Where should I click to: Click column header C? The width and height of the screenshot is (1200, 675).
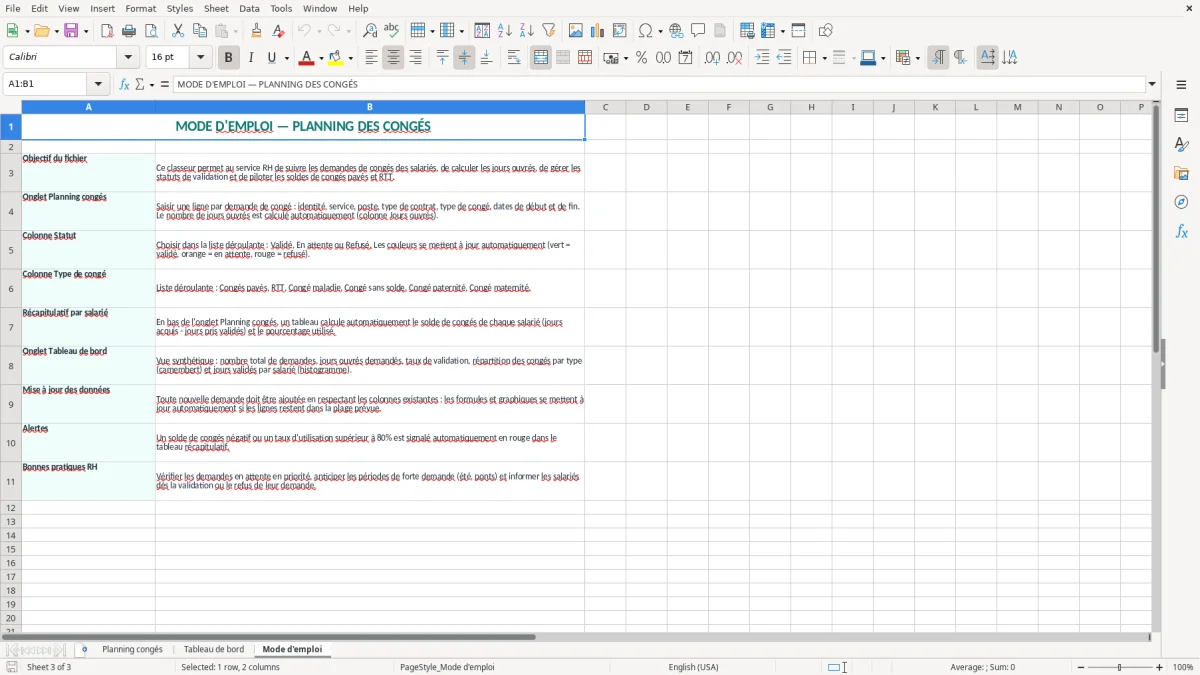(605, 107)
